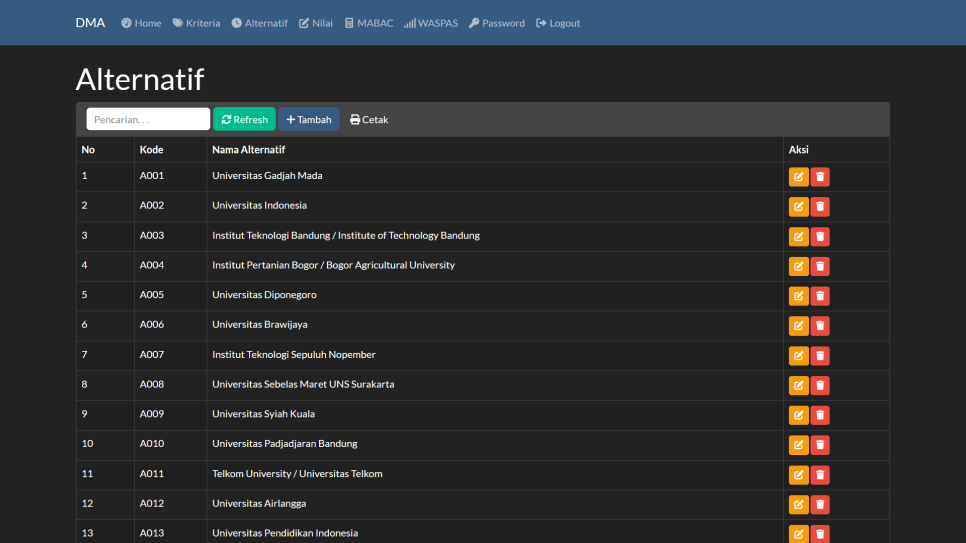Image resolution: width=966 pixels, height=543 pixels.
Task: Edit Institut Pertanian Bogor row
Action: [798, 266]
